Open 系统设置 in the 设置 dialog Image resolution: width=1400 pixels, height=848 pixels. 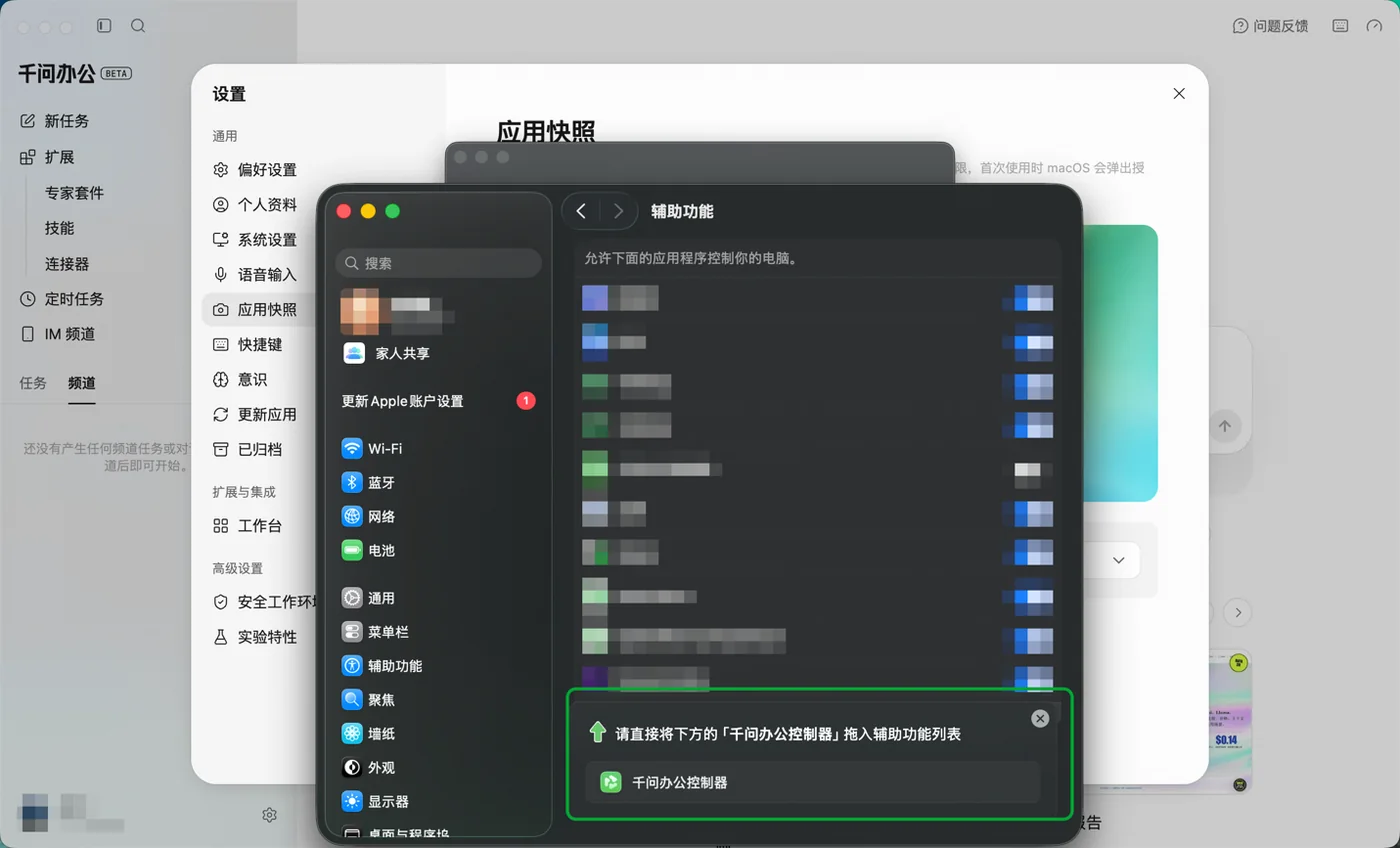coord(256,240)
